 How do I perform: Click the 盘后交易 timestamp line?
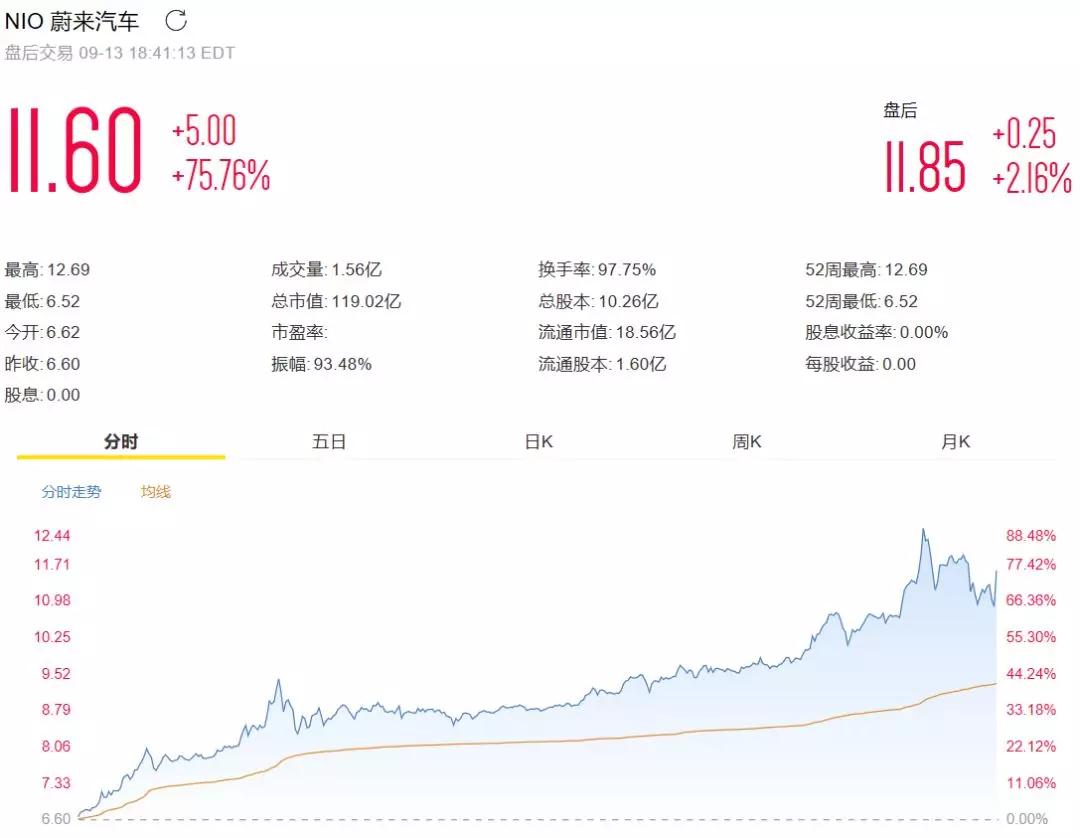point(120,53)
